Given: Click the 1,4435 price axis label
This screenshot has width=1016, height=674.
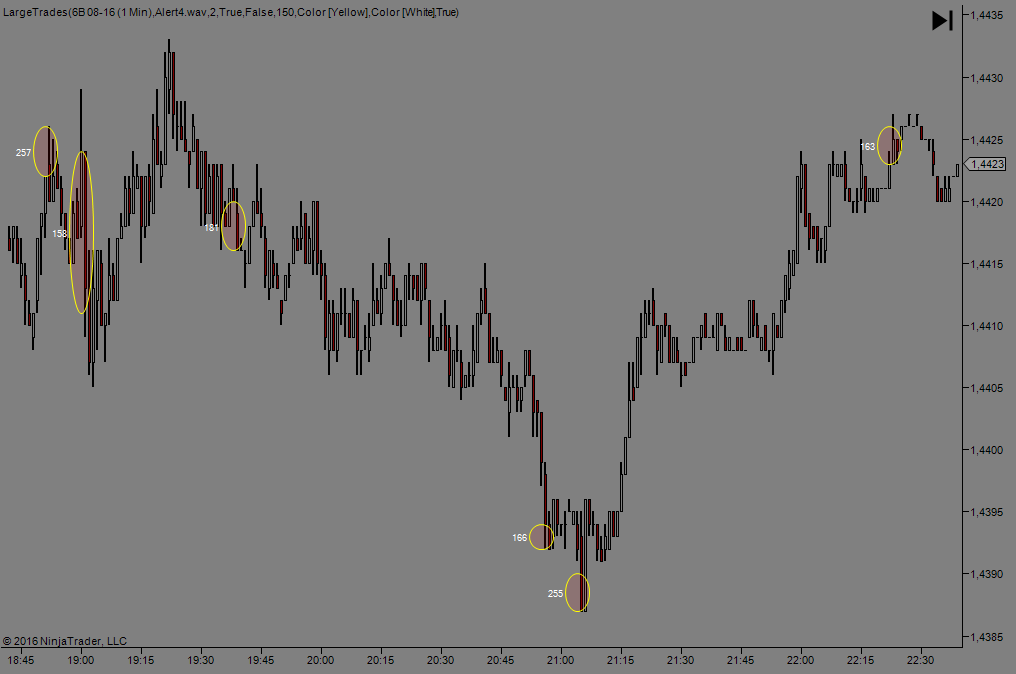Looking at the screenshot, I should pyautogui.click(x=986, y=15).
